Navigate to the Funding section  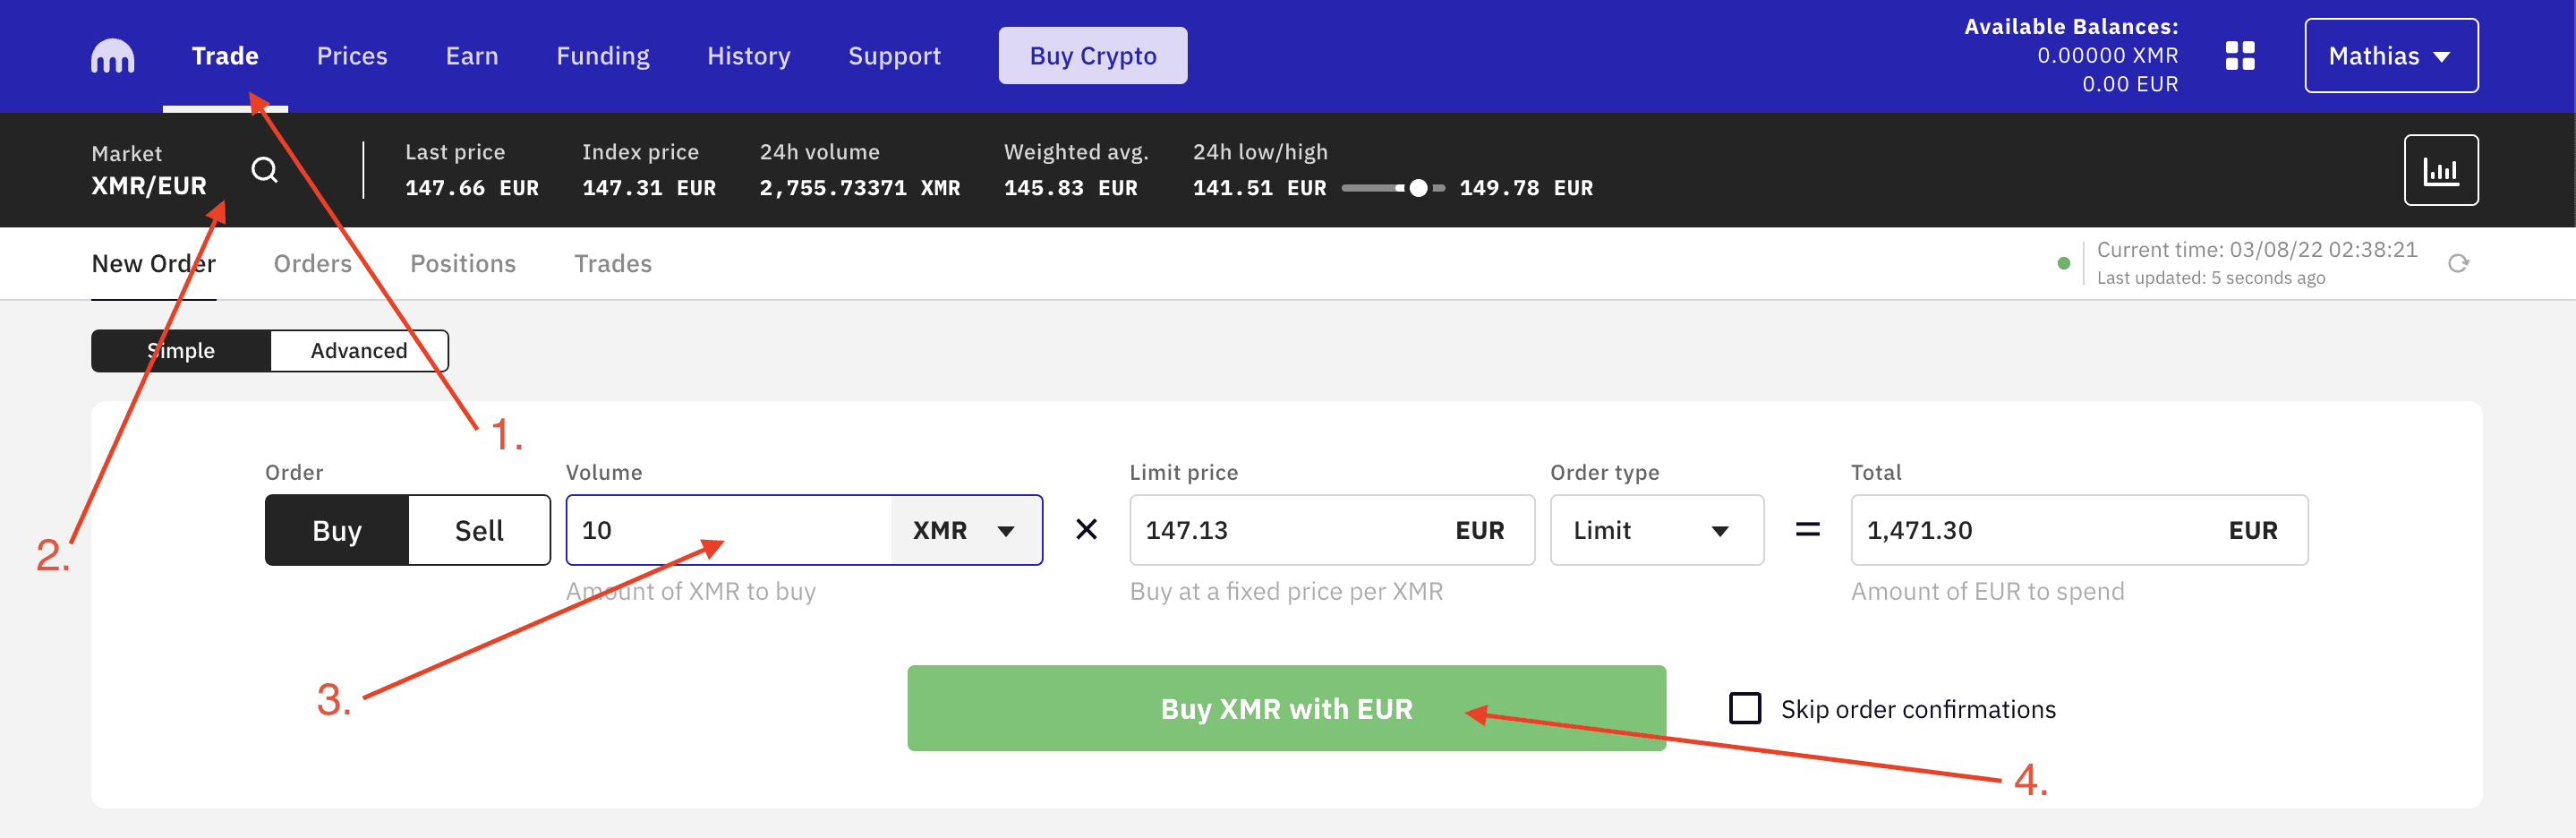pyautogui.click(x=602, y=55)
